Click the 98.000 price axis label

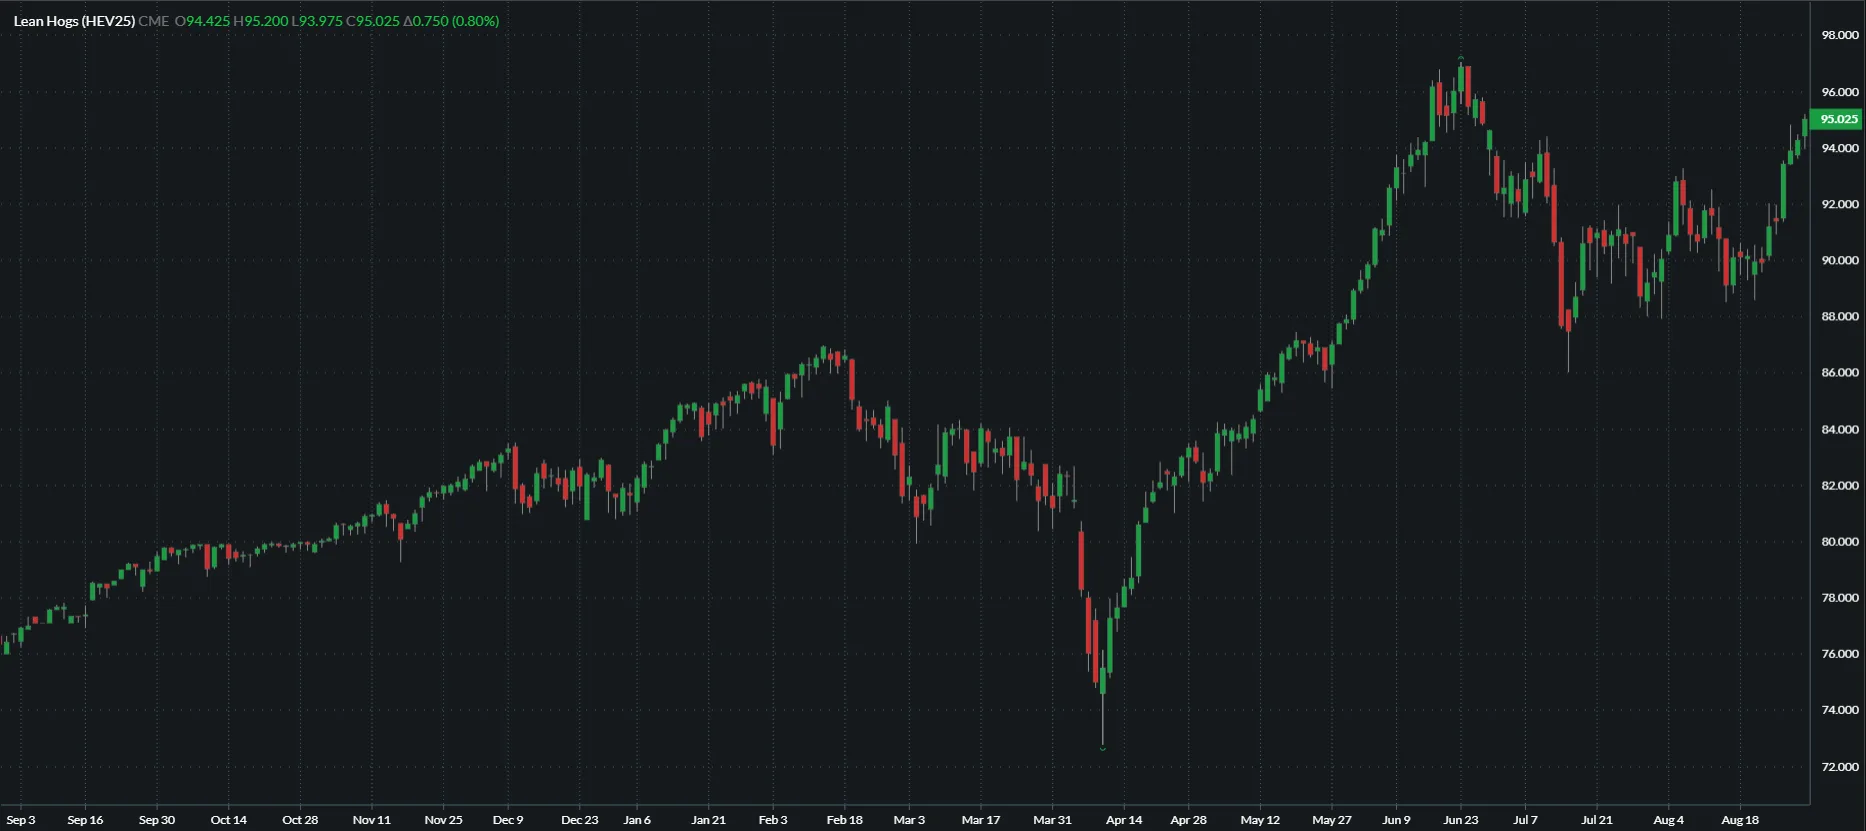point(1840,35)
